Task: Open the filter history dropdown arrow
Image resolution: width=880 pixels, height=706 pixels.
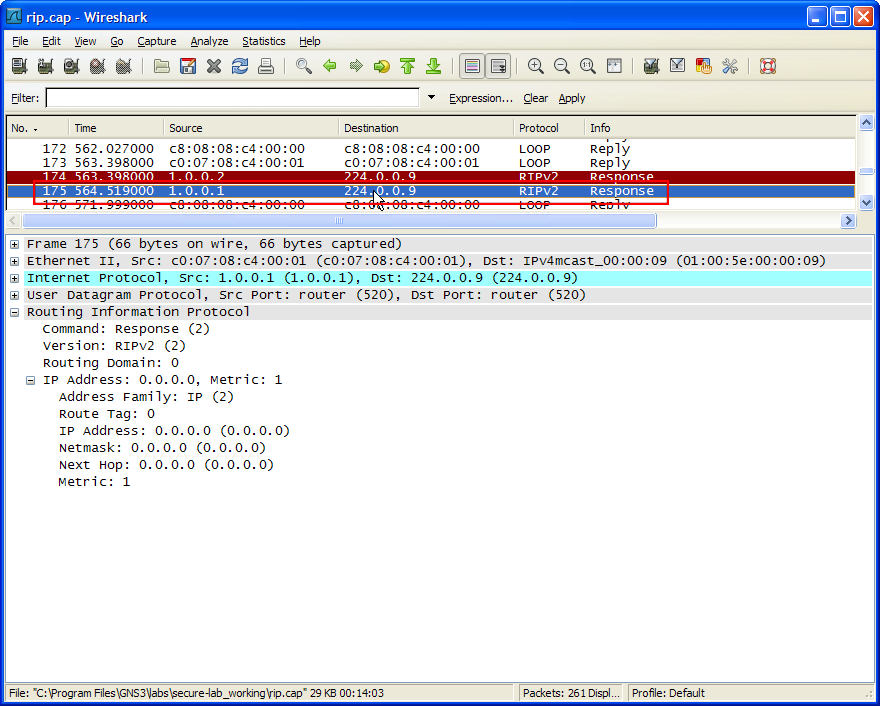Action: (x=431, y=97)
